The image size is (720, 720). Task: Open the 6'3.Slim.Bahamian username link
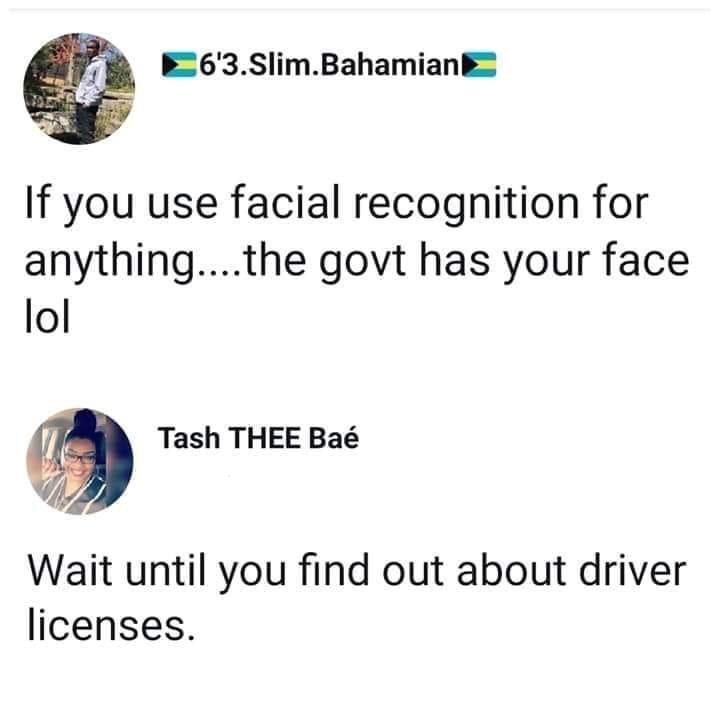tap(329, 65)
